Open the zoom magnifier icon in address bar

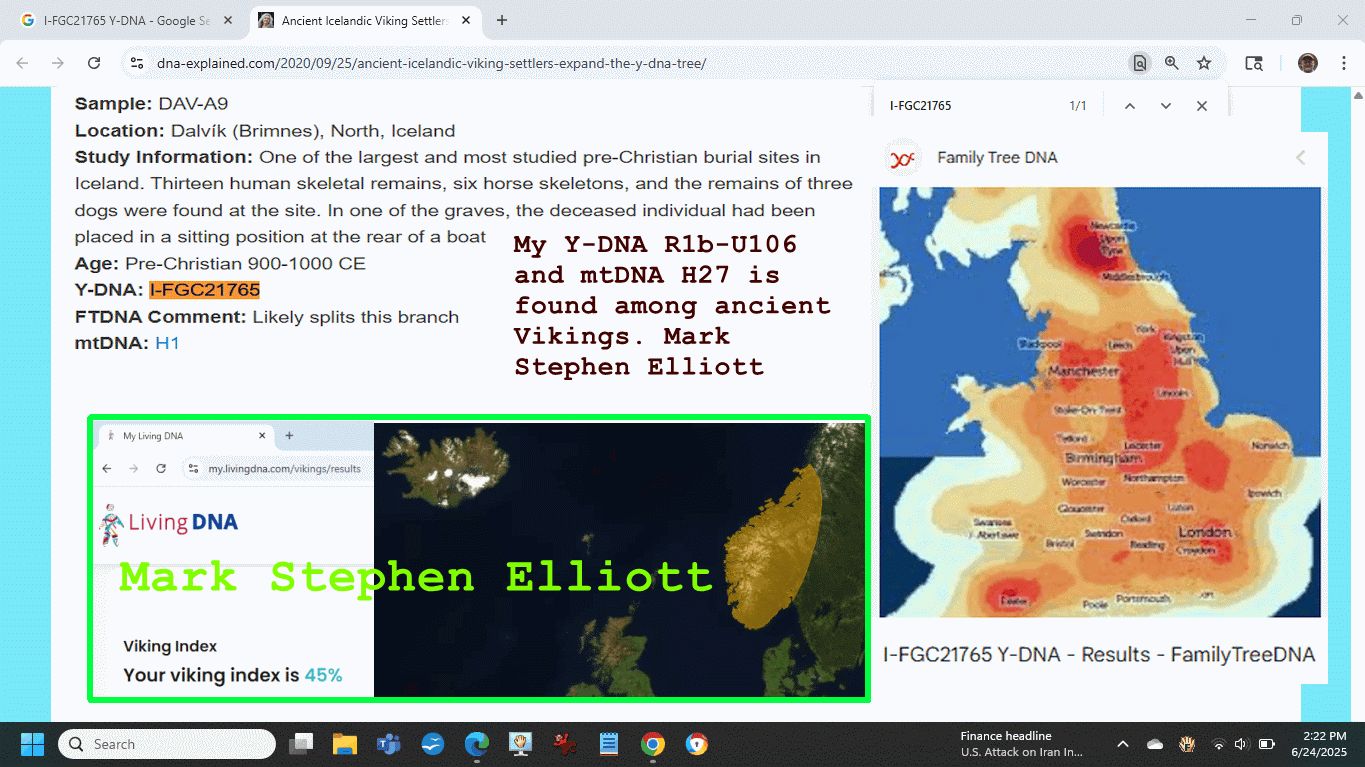[x=1172, y=63]
